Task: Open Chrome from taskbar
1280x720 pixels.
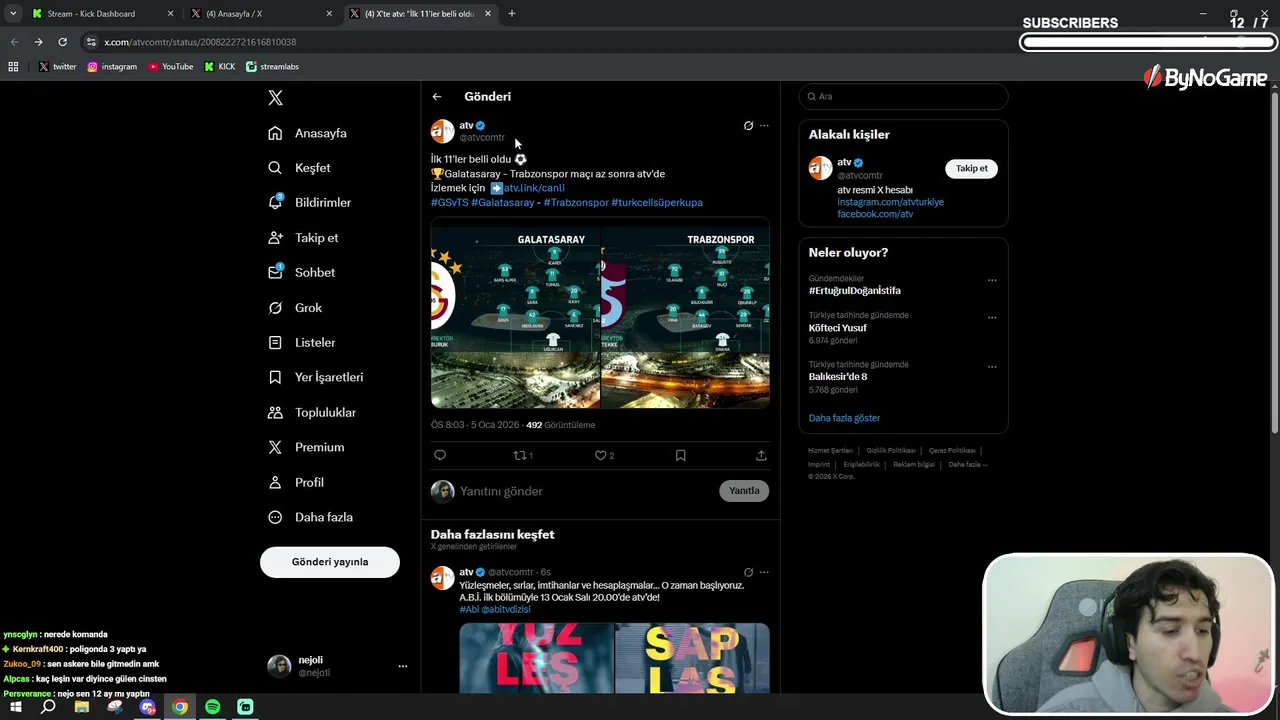Action: click(180, 707)
